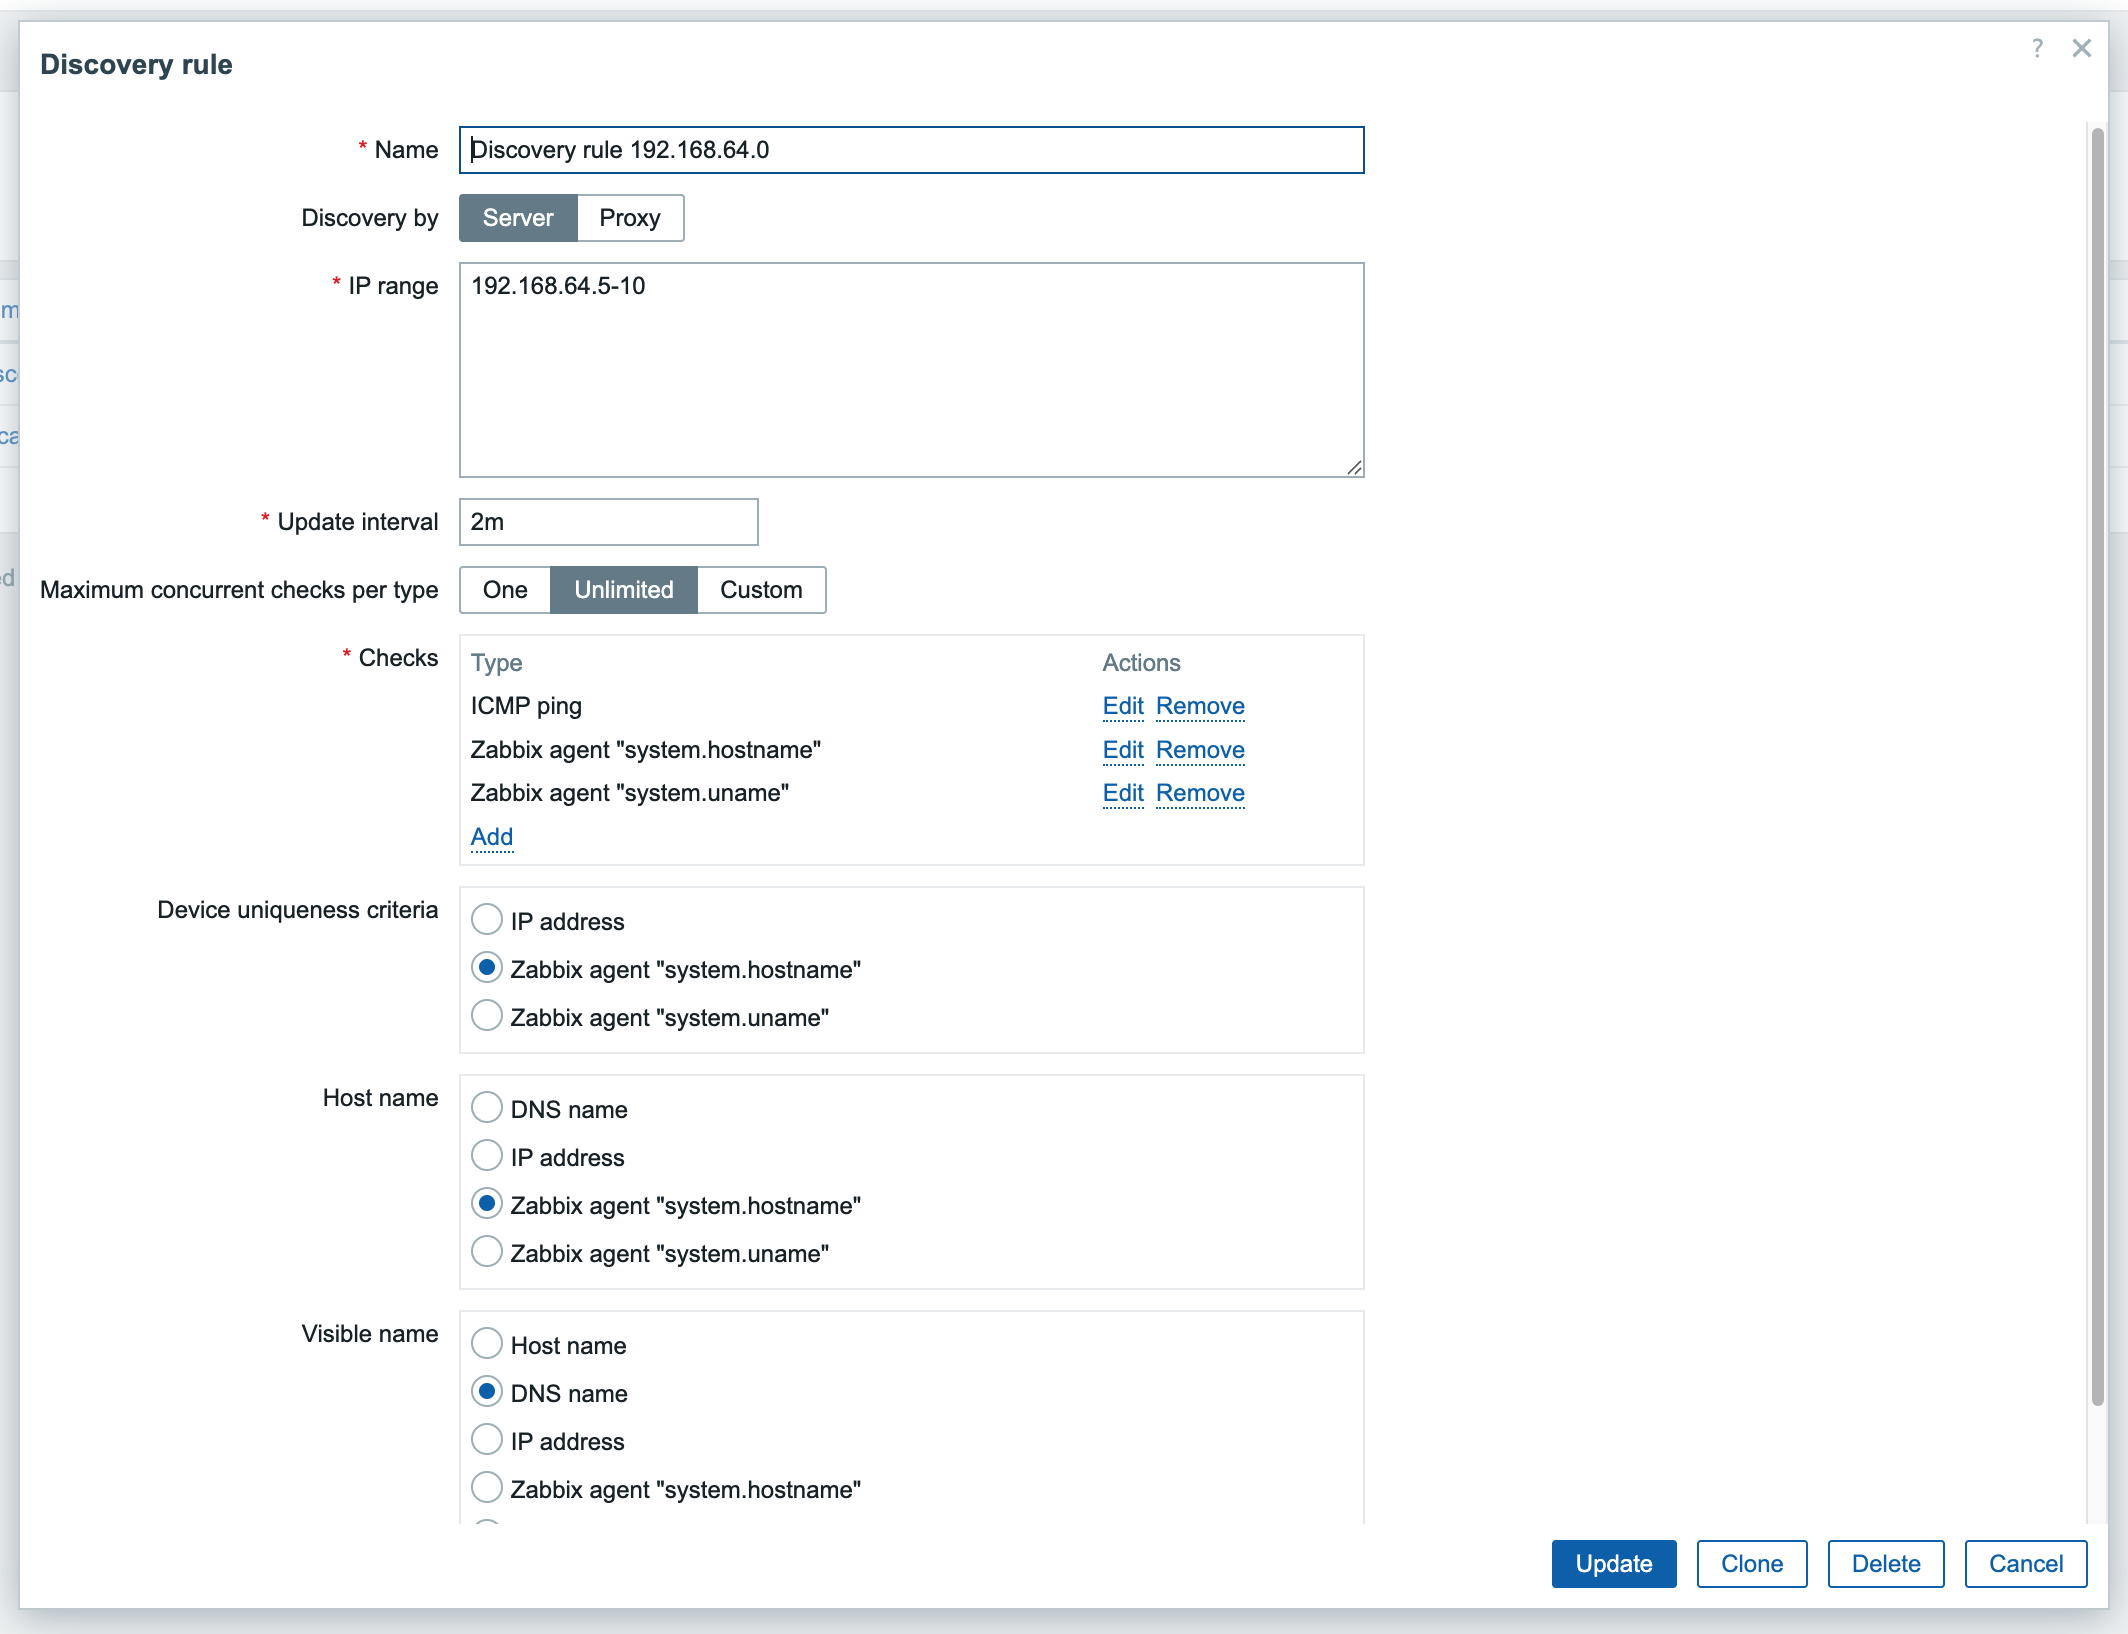Select Proxy for Discovery by
Viewport: 2128px width, 1634px height.
629,218
